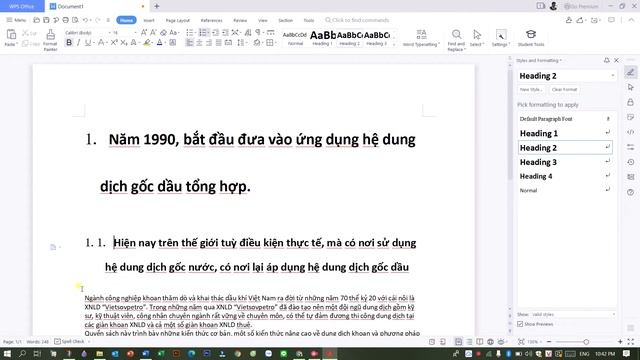Click to find commands search box
The image size is (640, 360).
(357, 20)
